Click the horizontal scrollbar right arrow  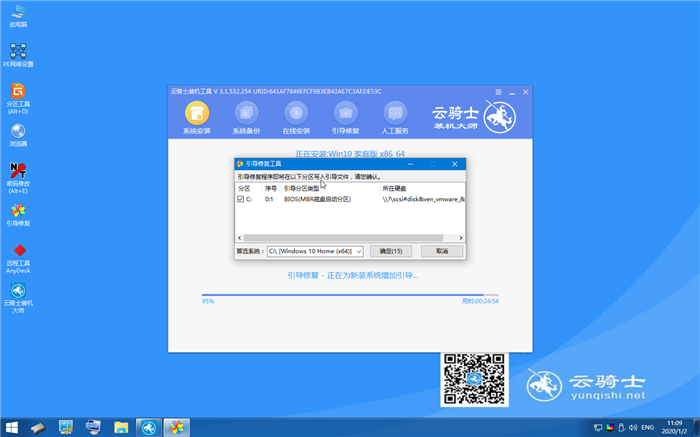pos(461,238)
